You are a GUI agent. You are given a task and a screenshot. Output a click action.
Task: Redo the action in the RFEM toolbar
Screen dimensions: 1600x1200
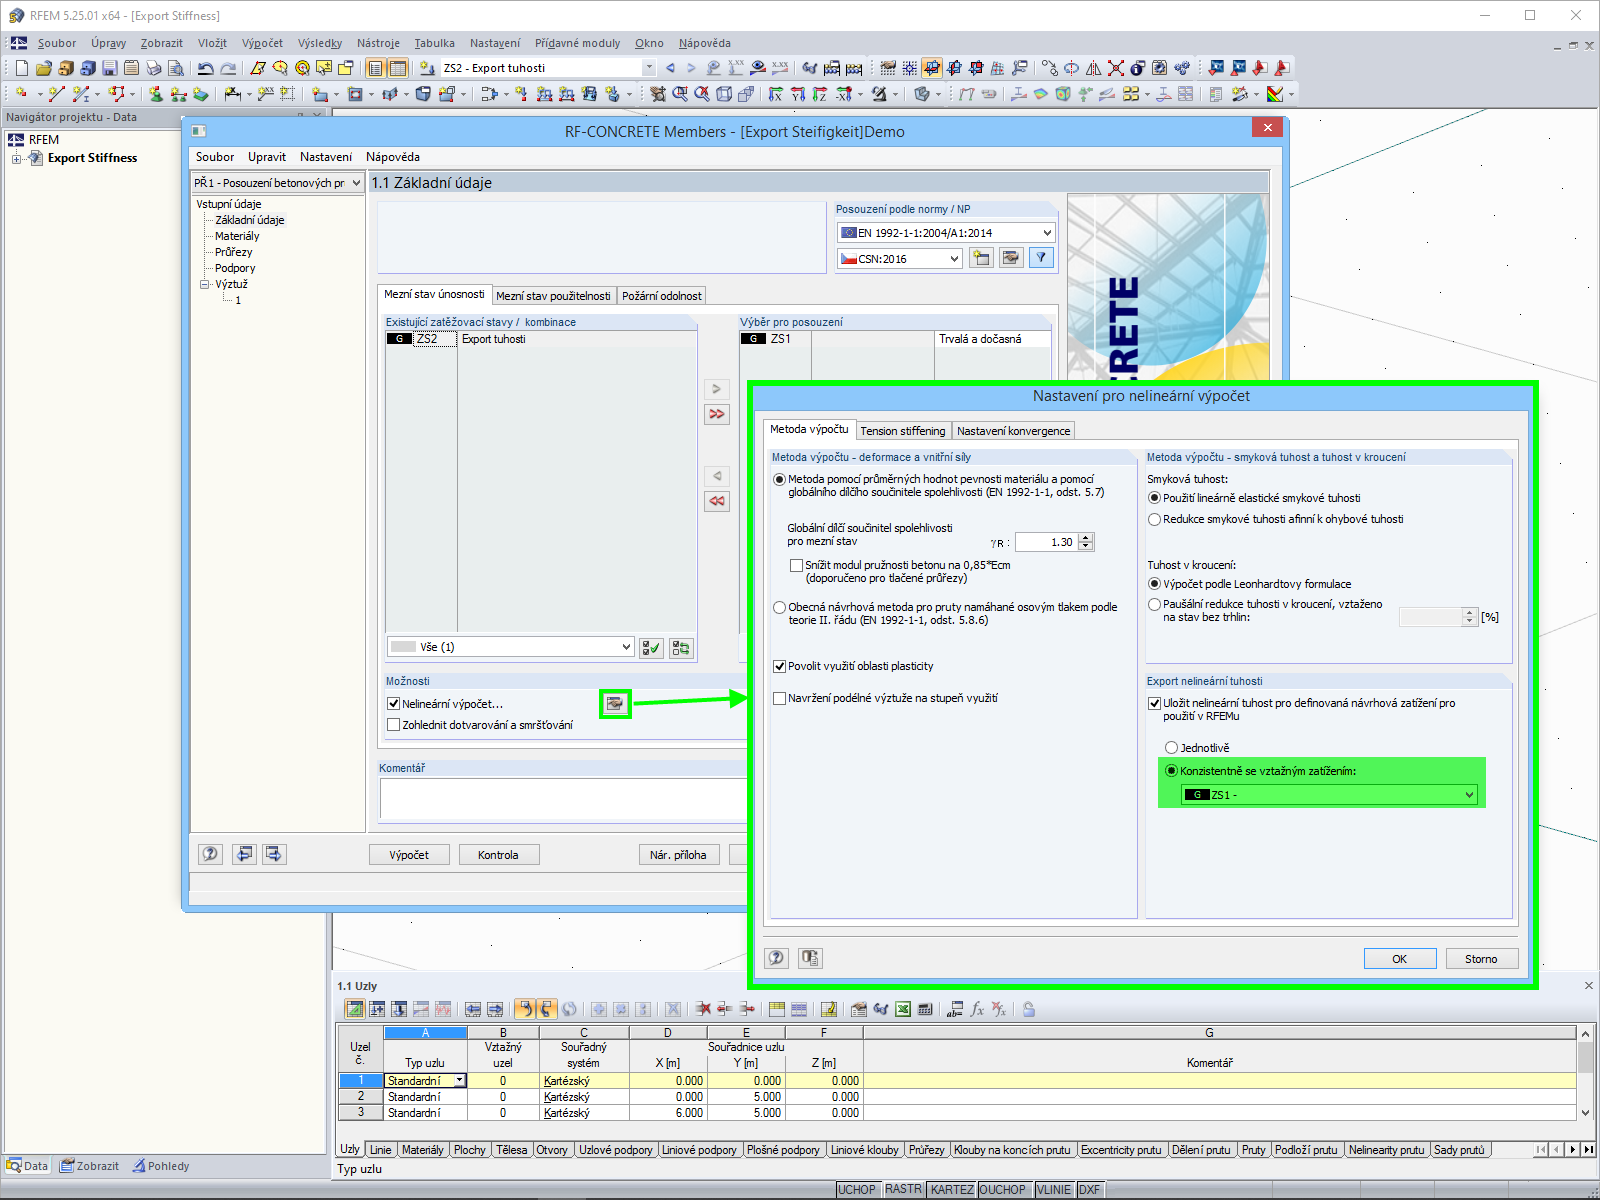[x=228, y=68]
